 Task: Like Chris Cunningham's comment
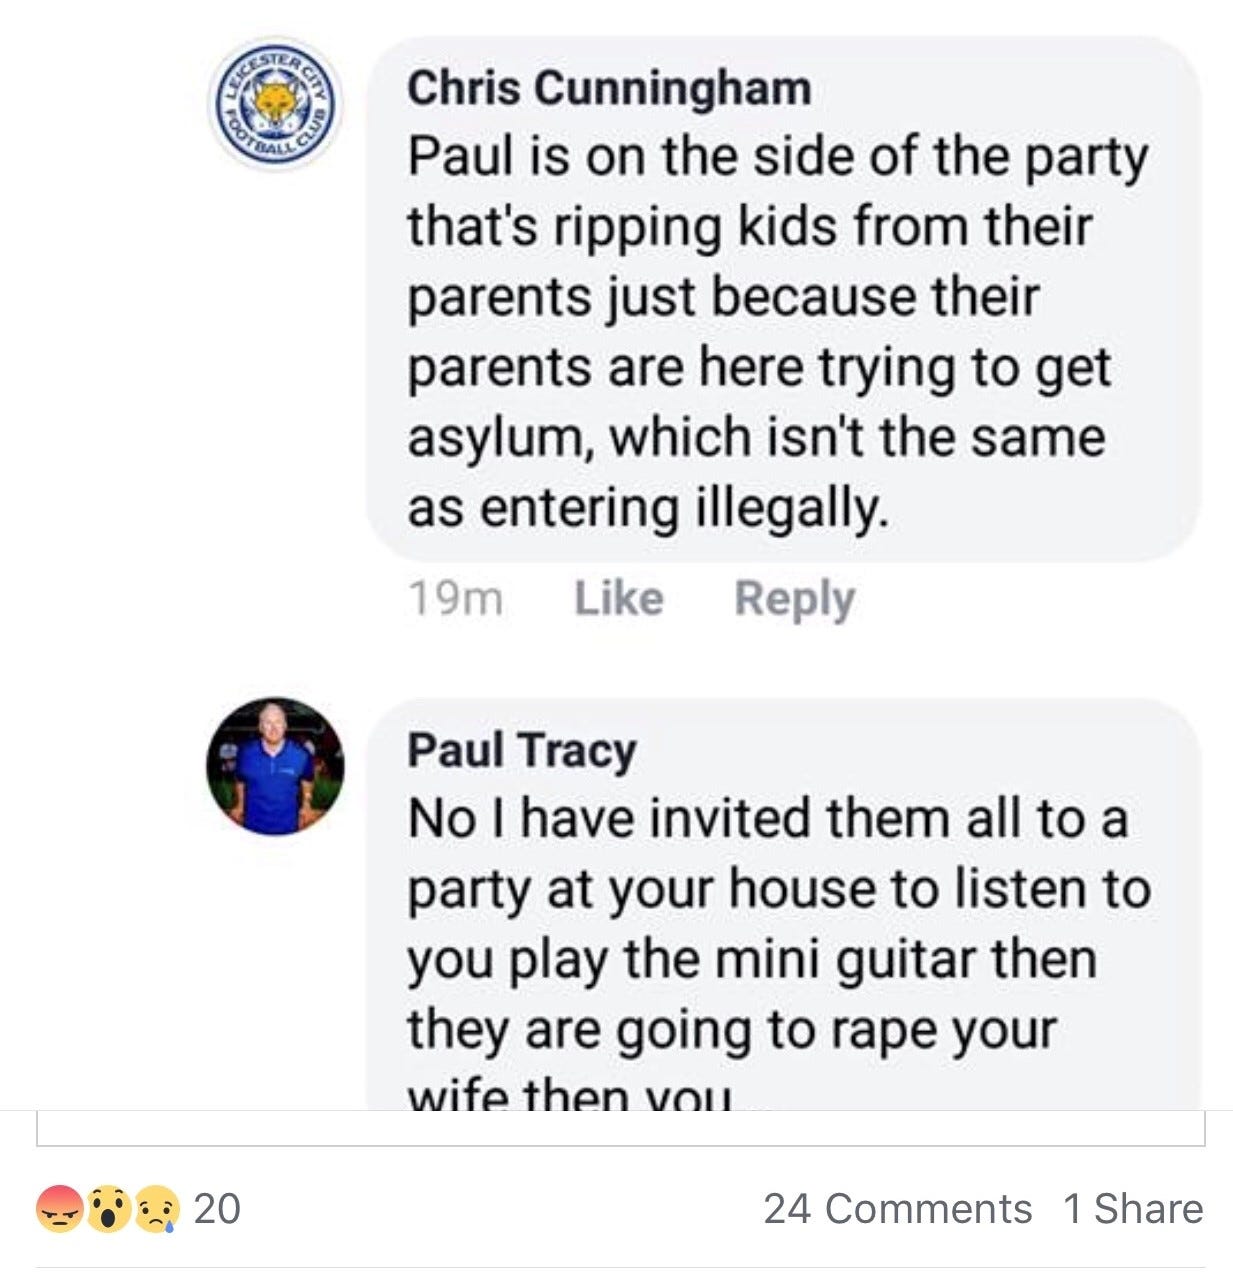coord(619,598)
